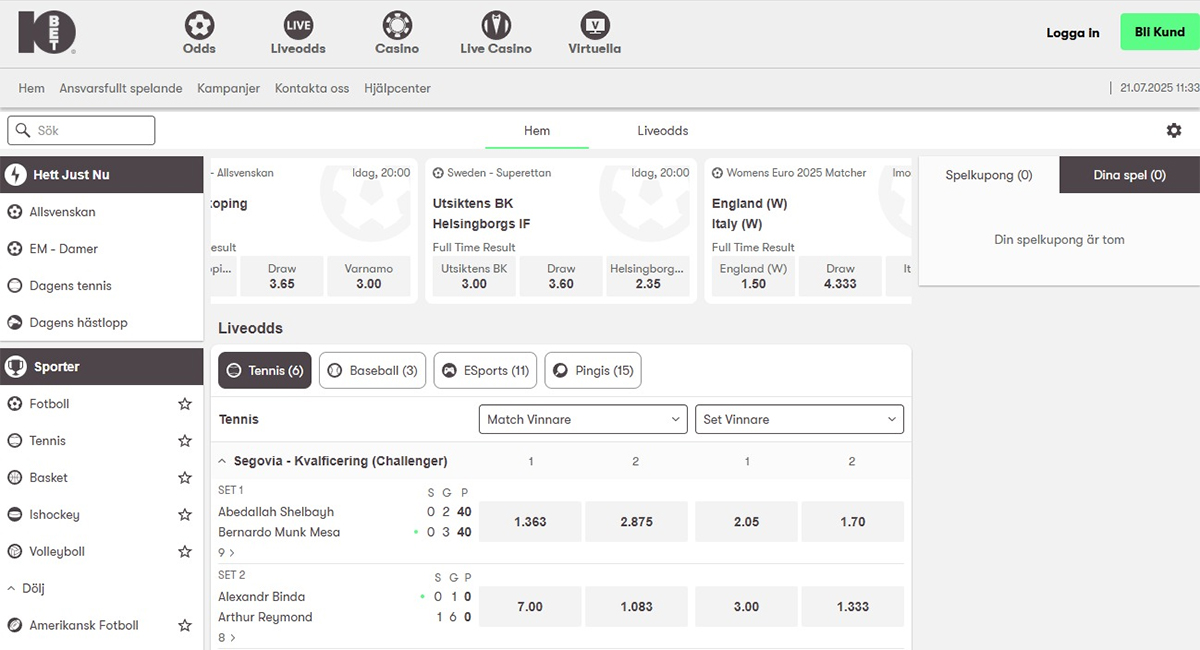Screen dimensions: 1200x650
Task: Select odds 1.083 for Arthur Reymond
Action: (637, 607)
